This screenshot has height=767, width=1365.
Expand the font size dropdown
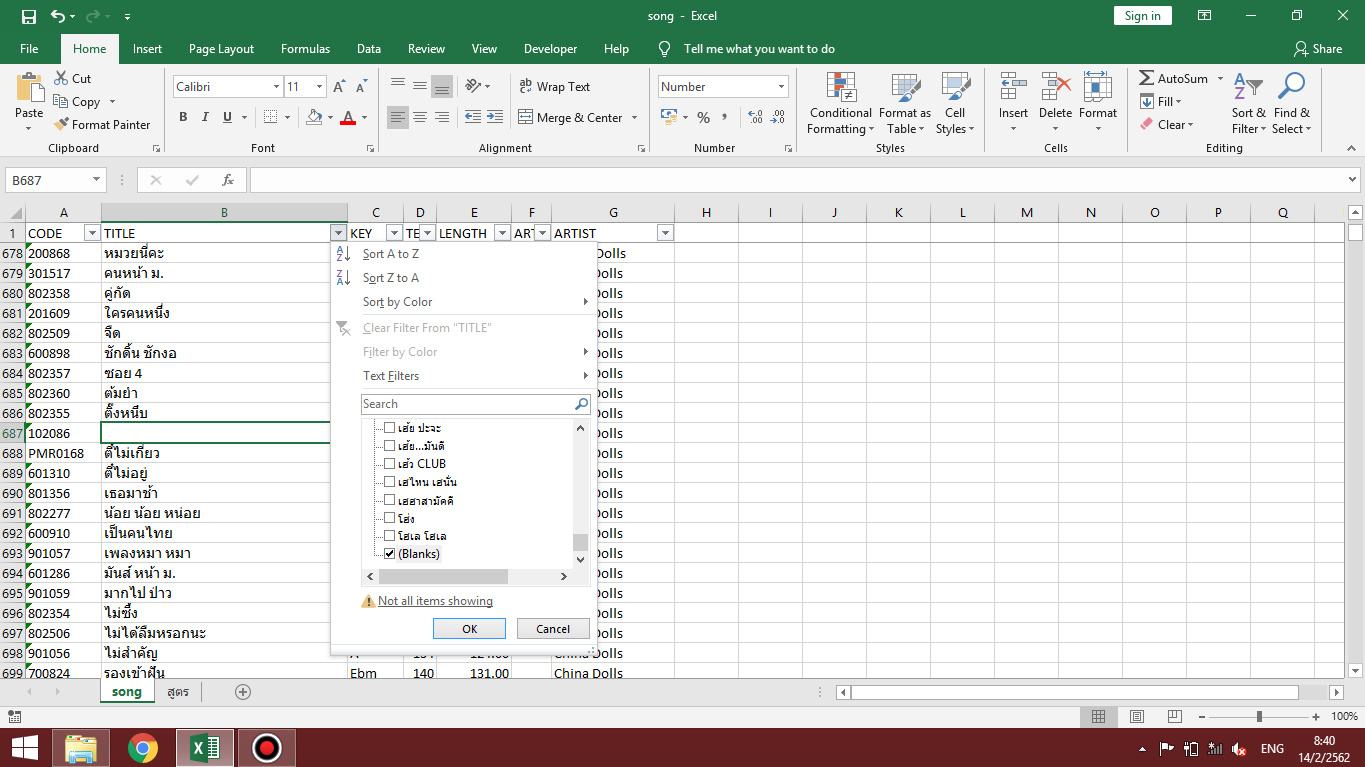(x=319, y=87)
